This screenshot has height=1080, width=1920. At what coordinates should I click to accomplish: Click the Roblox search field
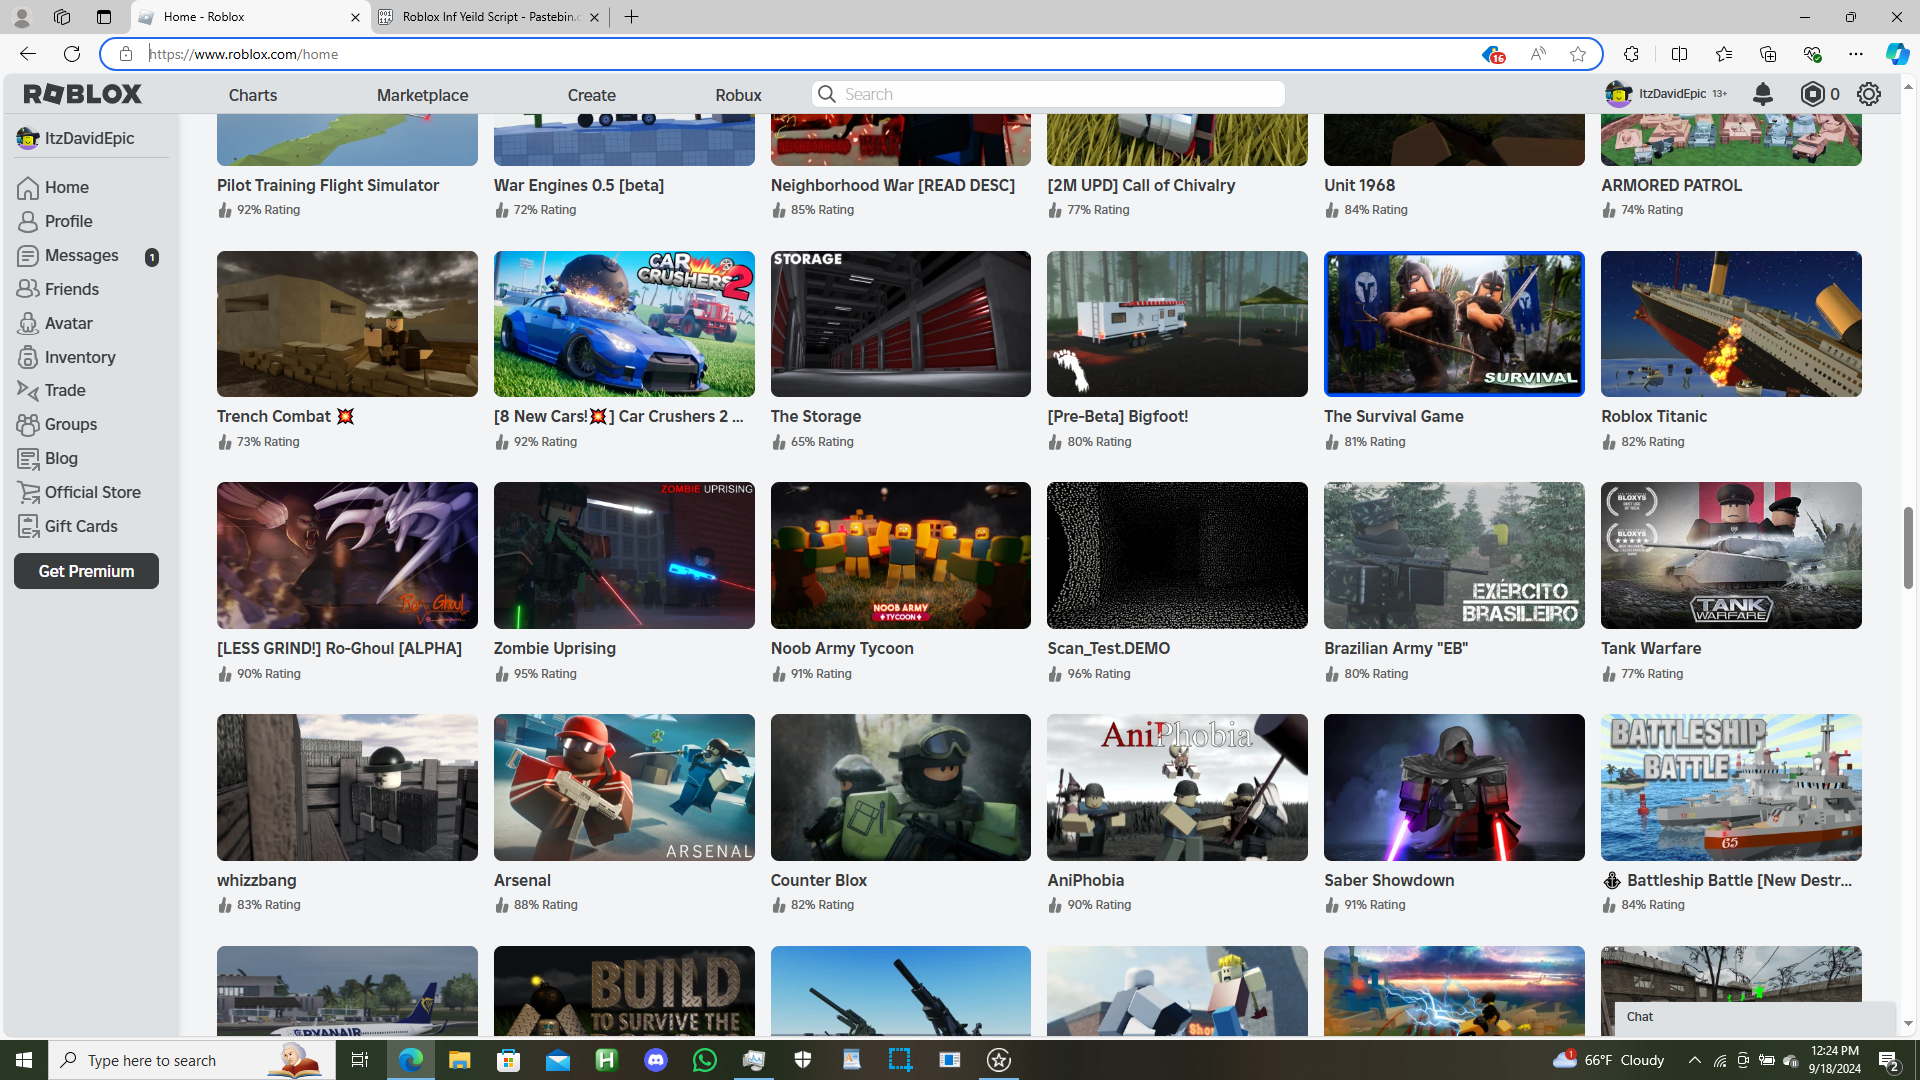pyautogui.click(x=1050, y=94)
